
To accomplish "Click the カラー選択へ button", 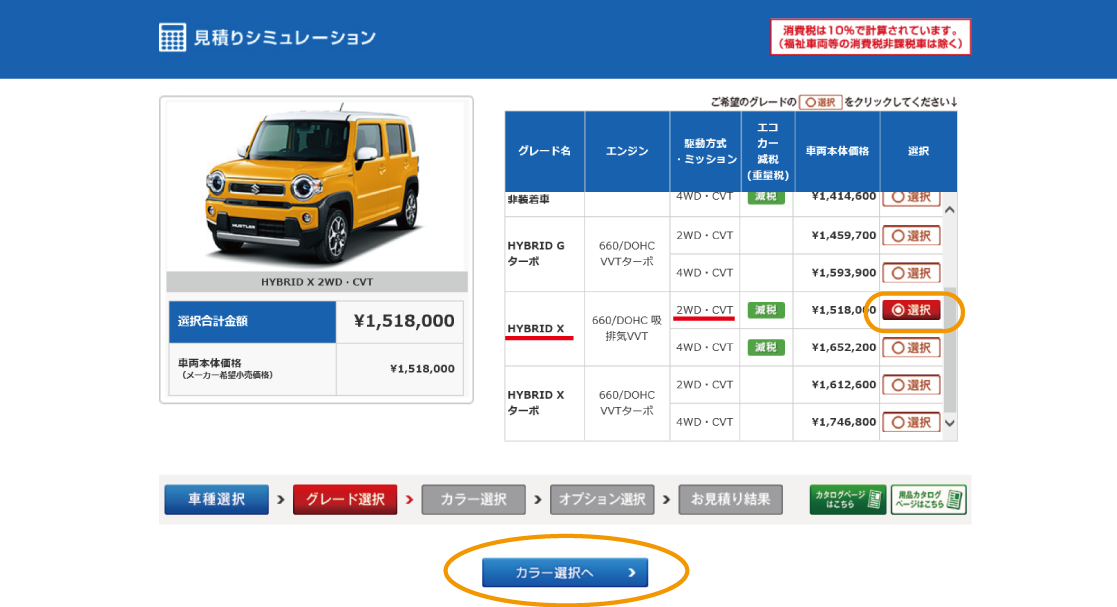I will click(565, 573).
